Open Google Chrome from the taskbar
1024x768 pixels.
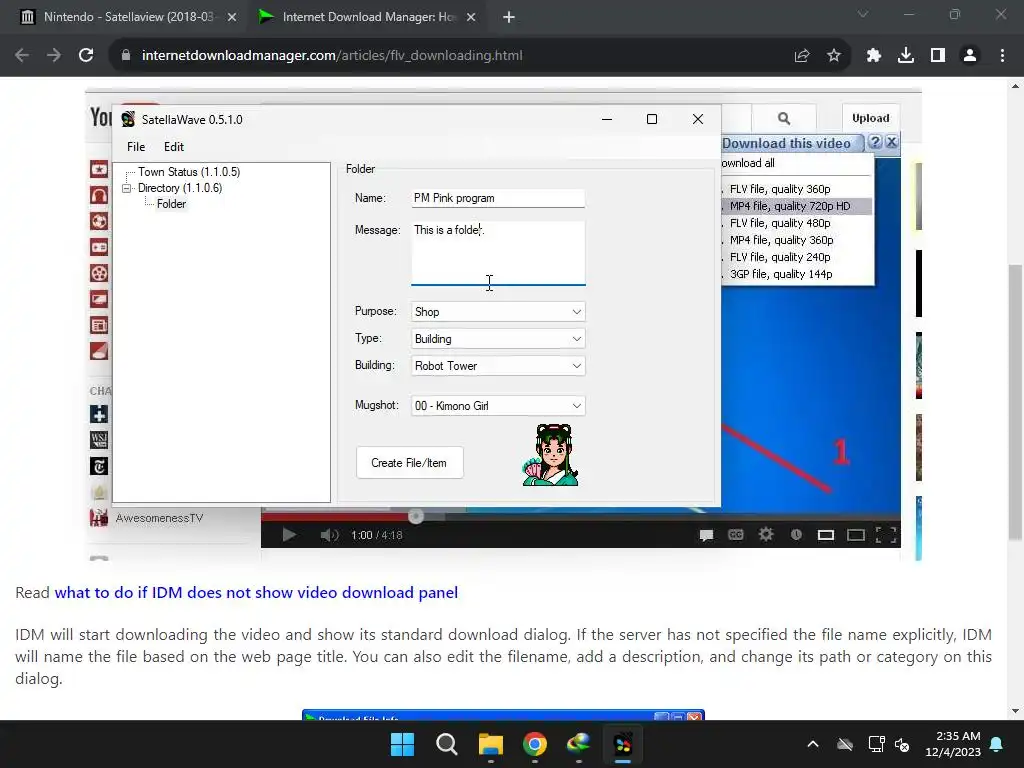(x=535, y=744)
